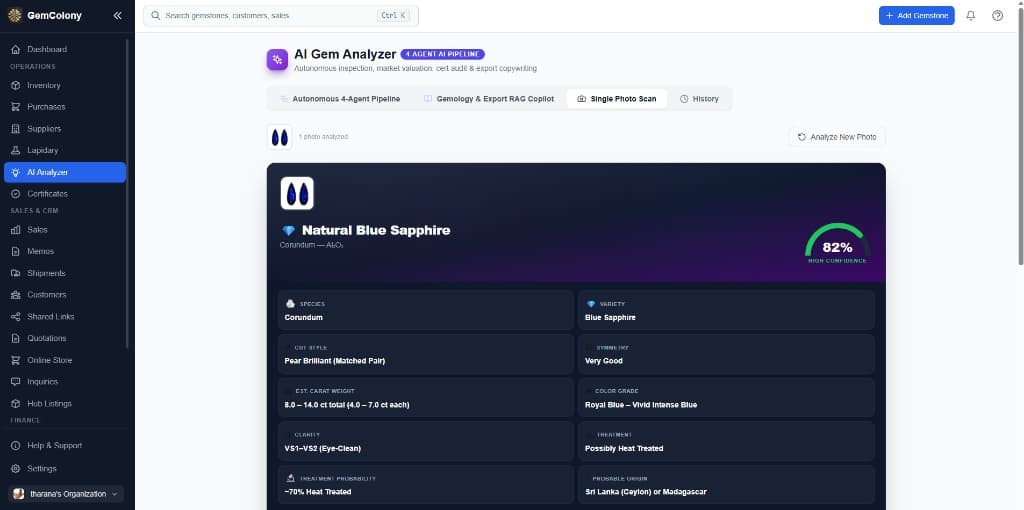The height and width of the screenshot is (510, 1024).
Task: Open Inventory in the sidebar
Action: click(65, 86)
